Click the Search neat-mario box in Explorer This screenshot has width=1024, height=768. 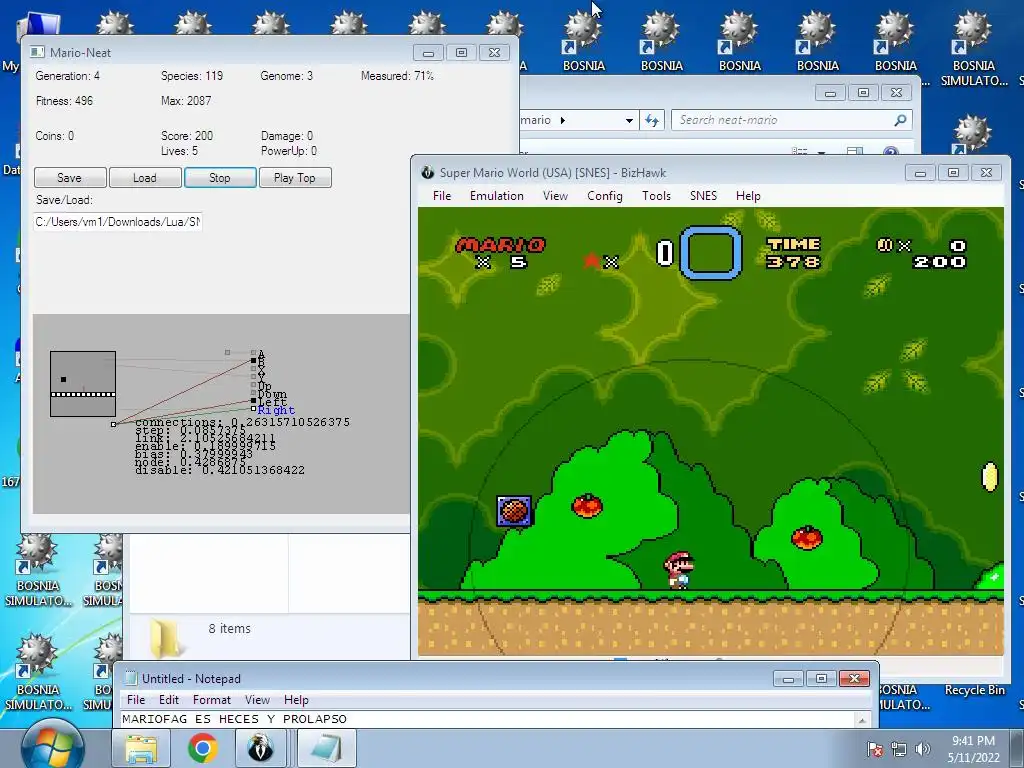click(x=791, y=120)
